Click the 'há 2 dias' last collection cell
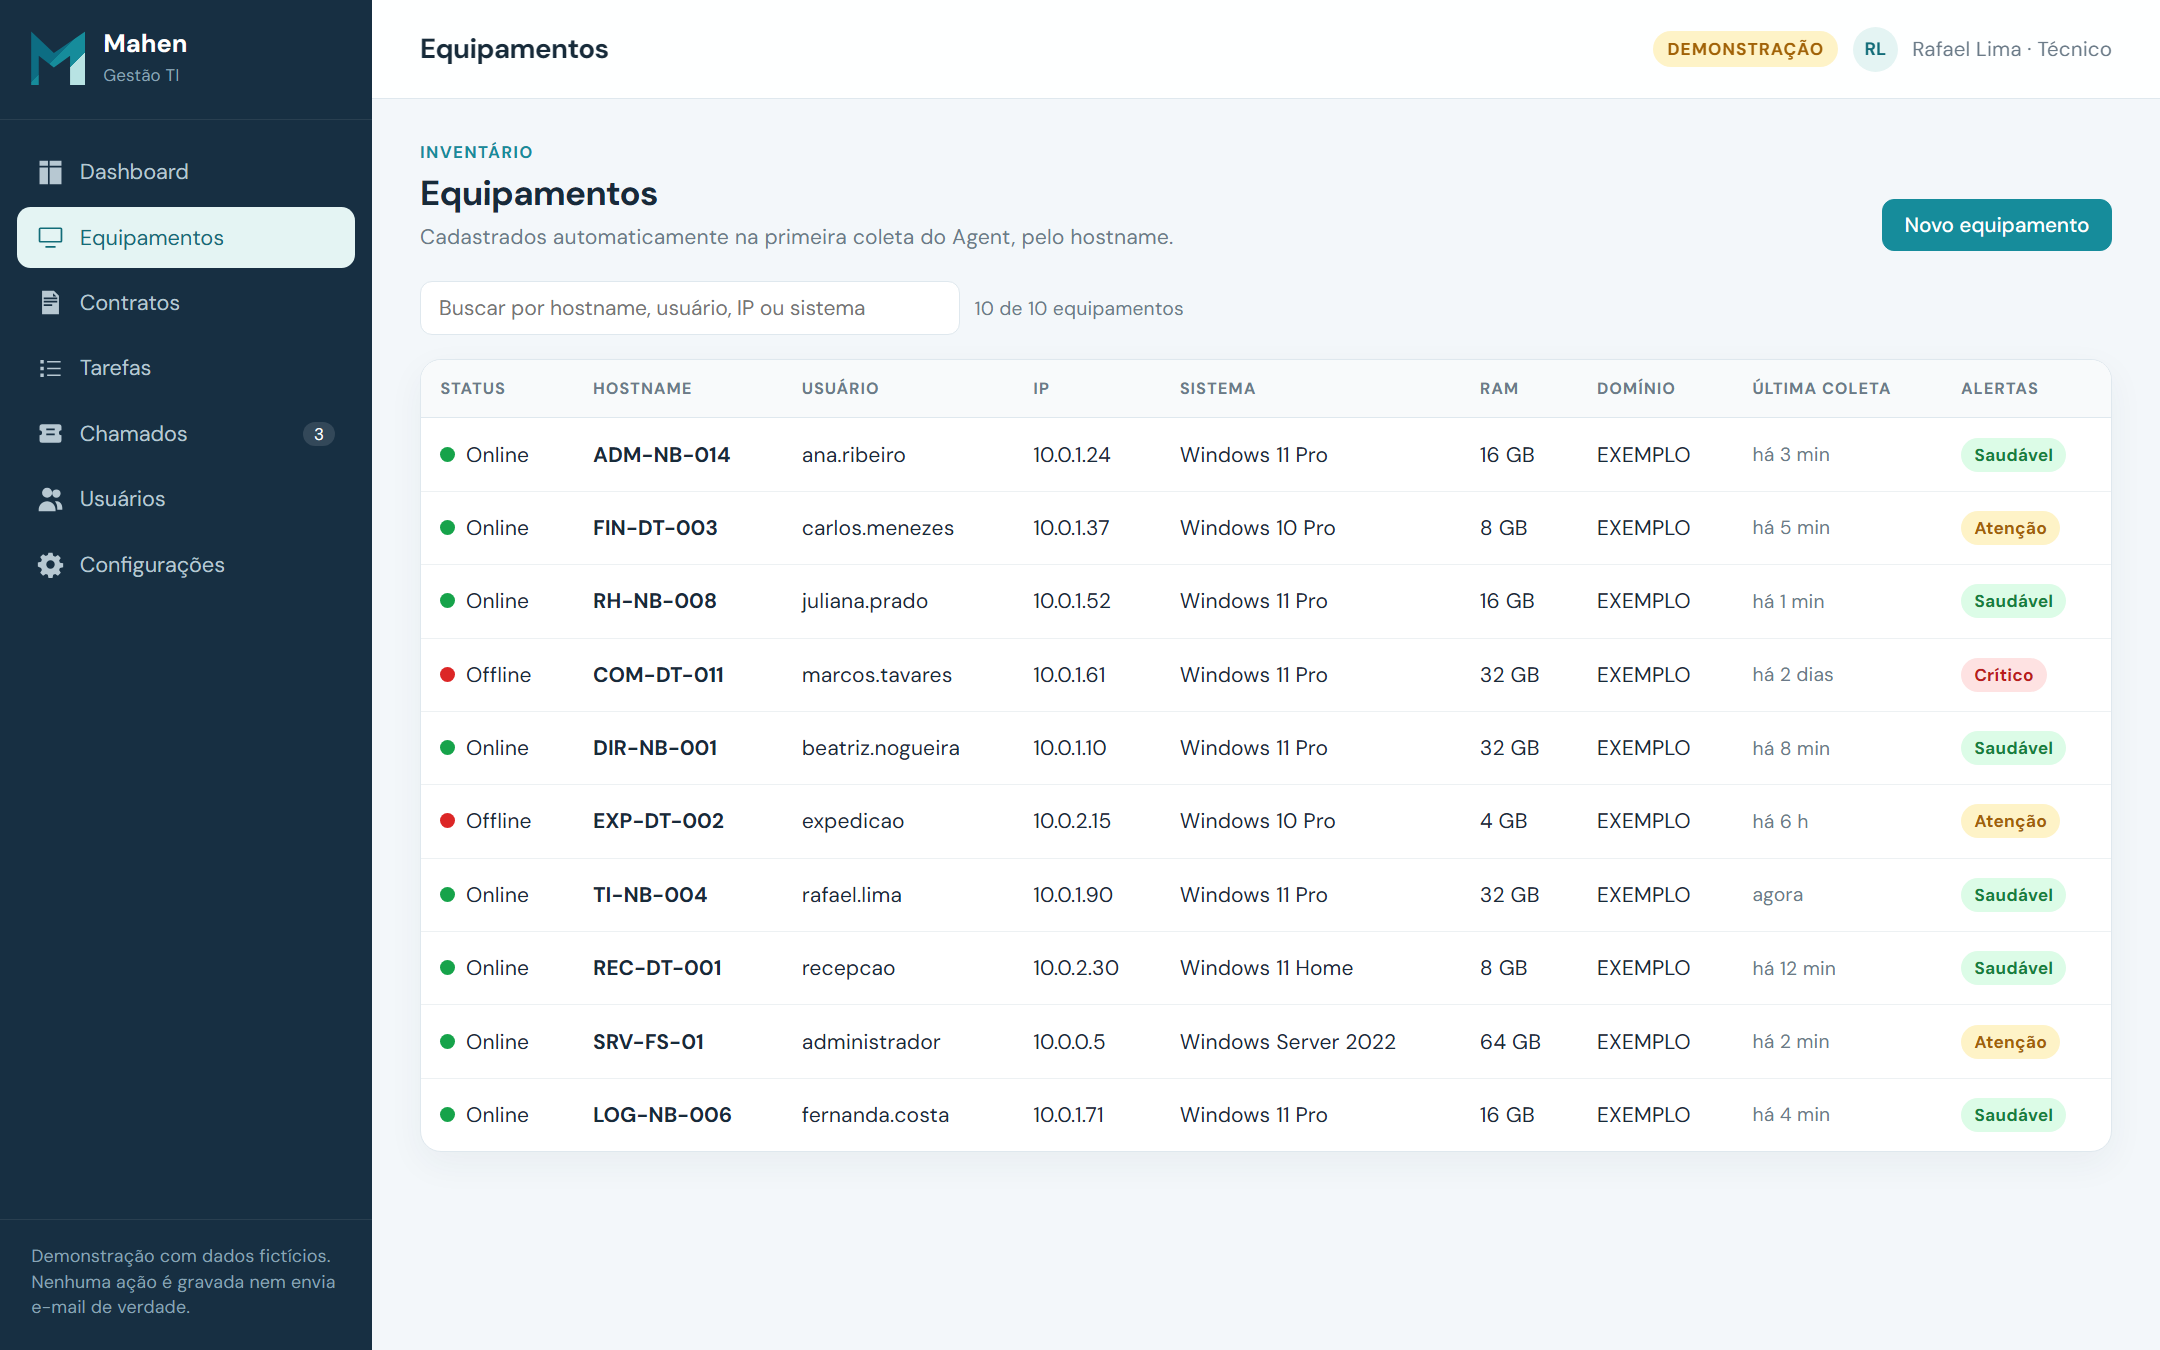2160x1350 pixels. tap(1793, 675)
